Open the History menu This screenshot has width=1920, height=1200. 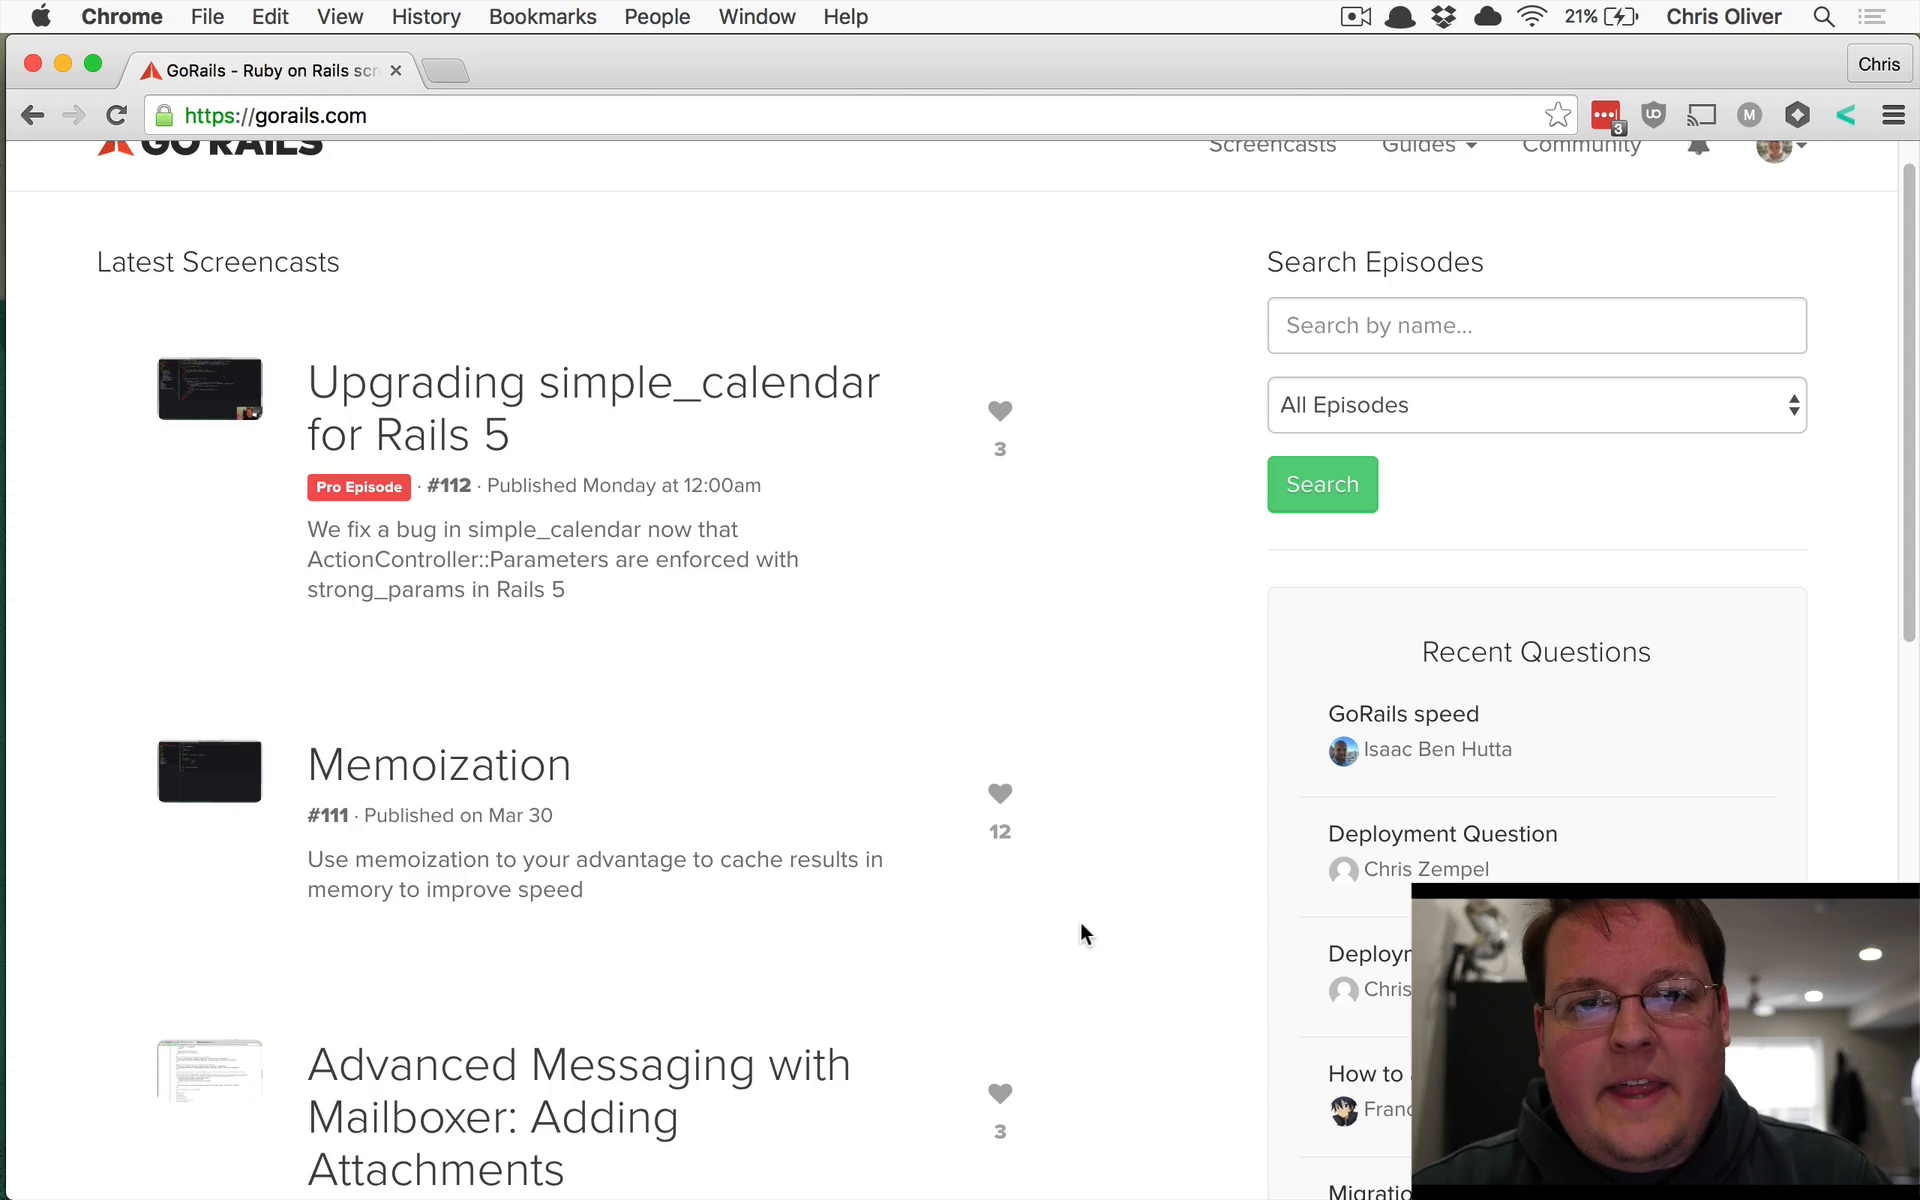click(x=426, y=17)
